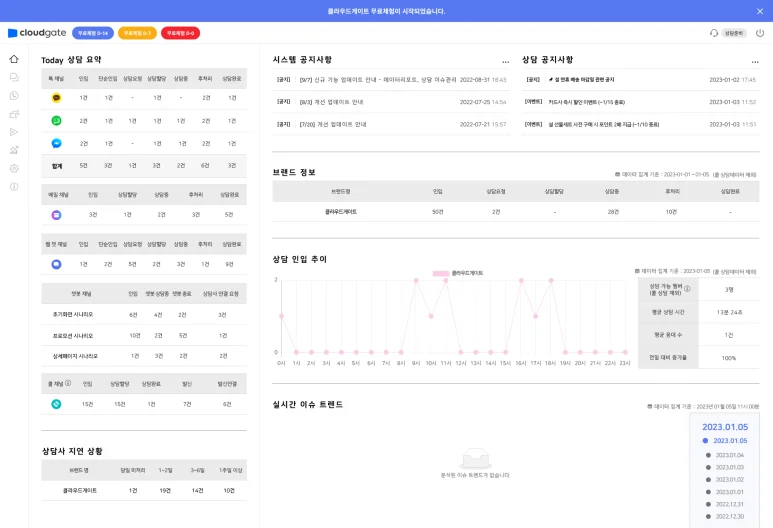Screen dimensions: 773x528
Task: Open the settings gear icon in the sidebar
Action: click(x=14, y=168)
